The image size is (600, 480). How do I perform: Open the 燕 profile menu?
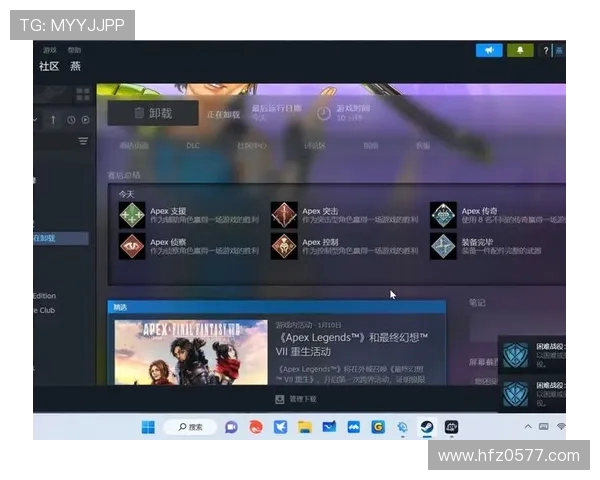tap(75, 66)
